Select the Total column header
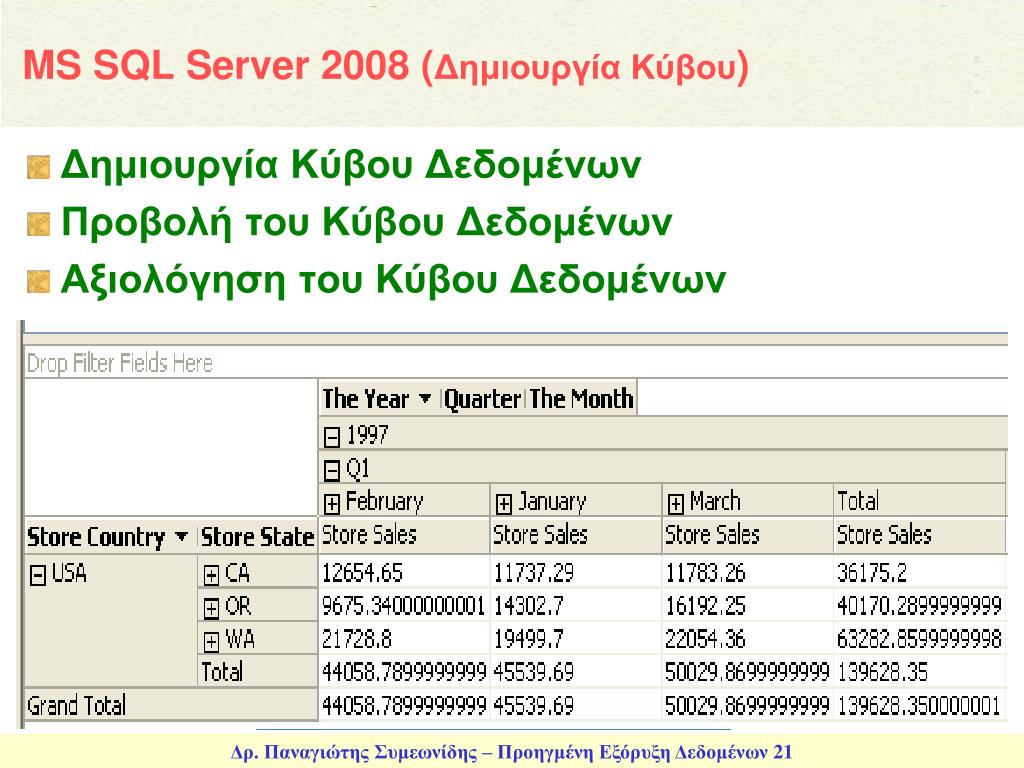This screenshot has width=1024, height=768. pyautogui.click(x=920, y=501)
